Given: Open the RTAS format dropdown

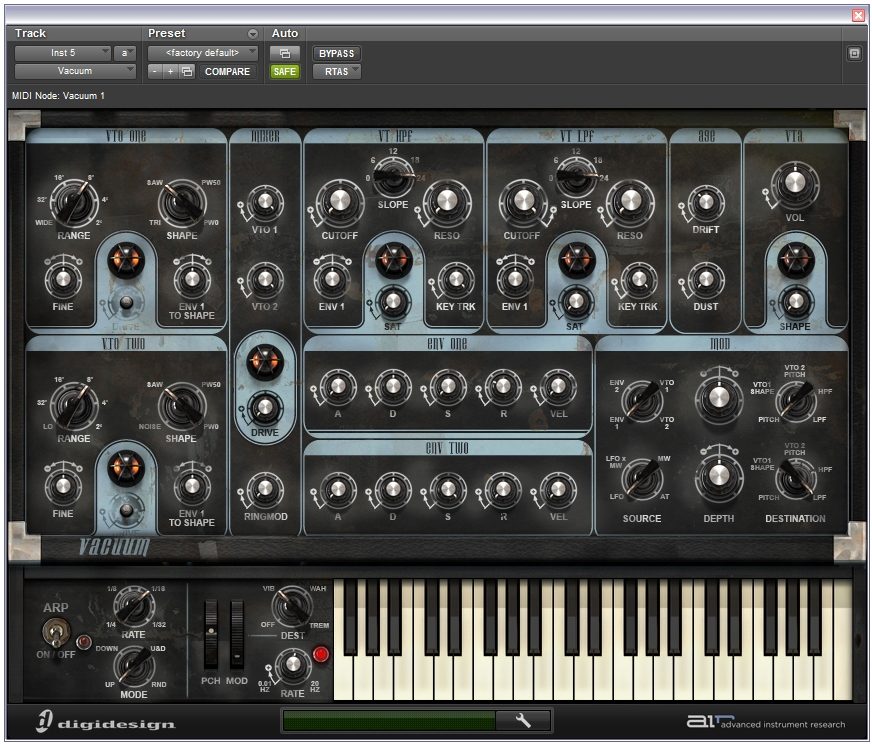Looking at the screenshot, I should [336, 72].
